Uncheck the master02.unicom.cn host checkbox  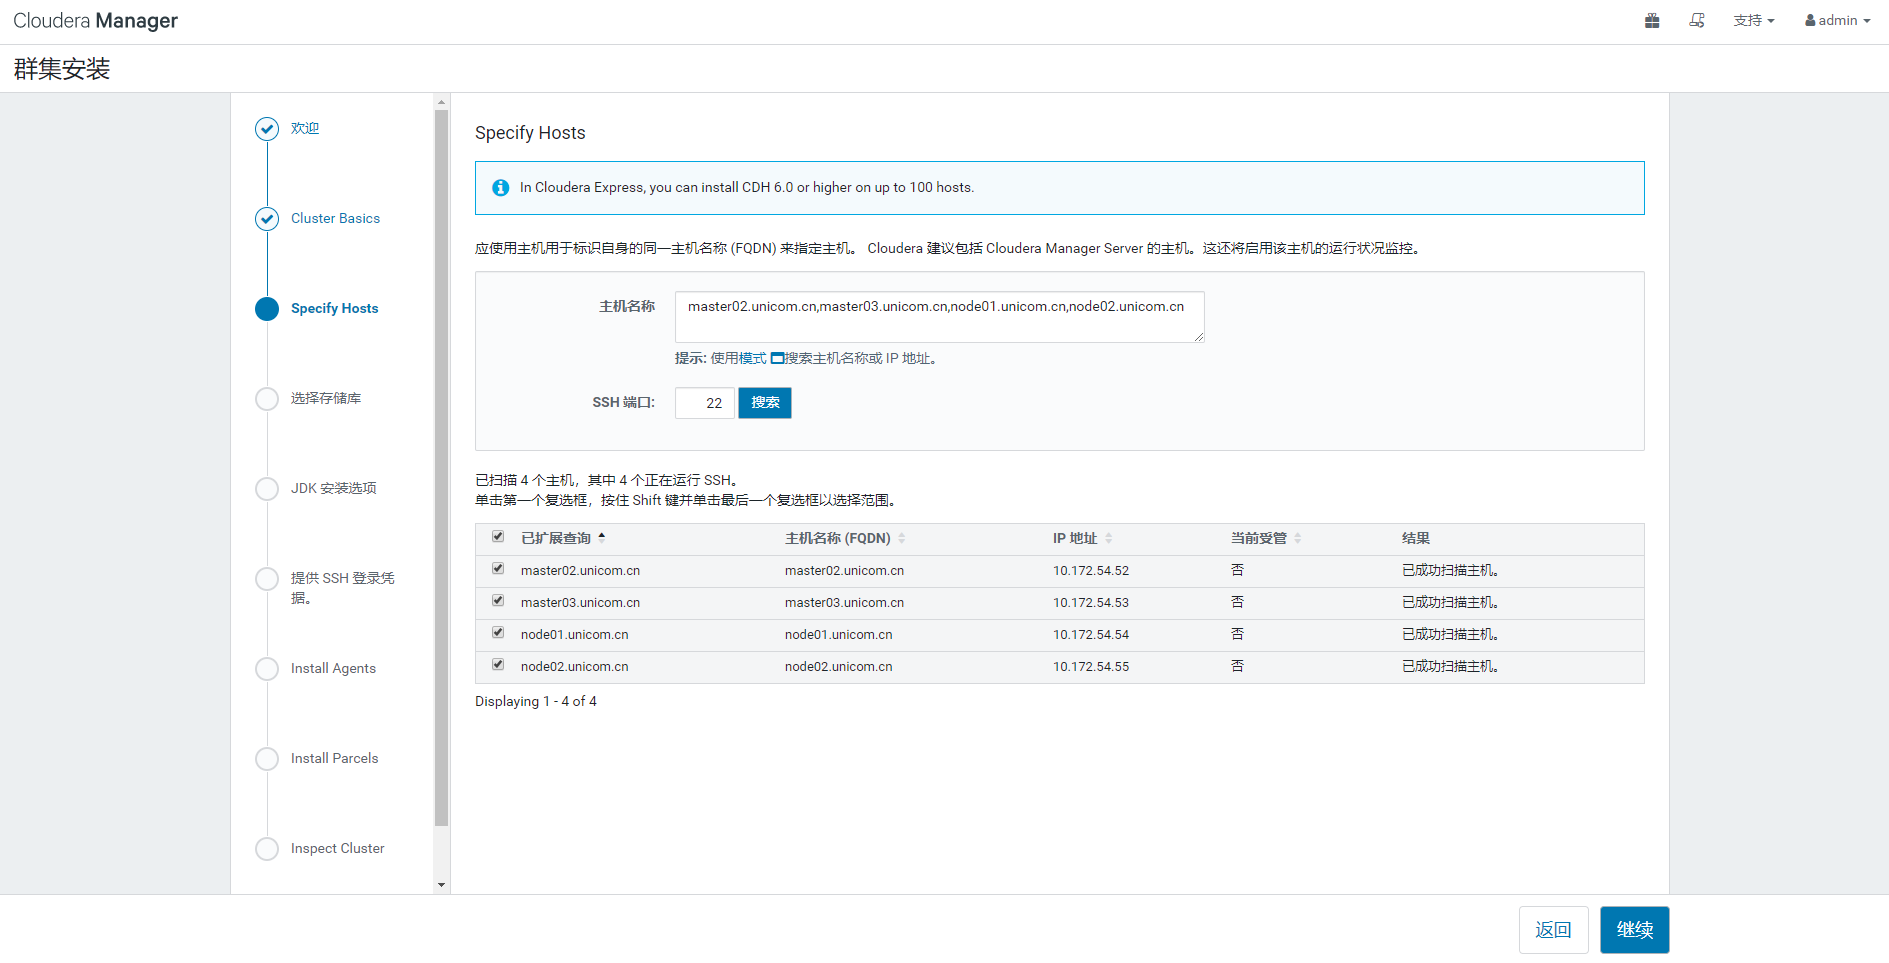(498, 569)
